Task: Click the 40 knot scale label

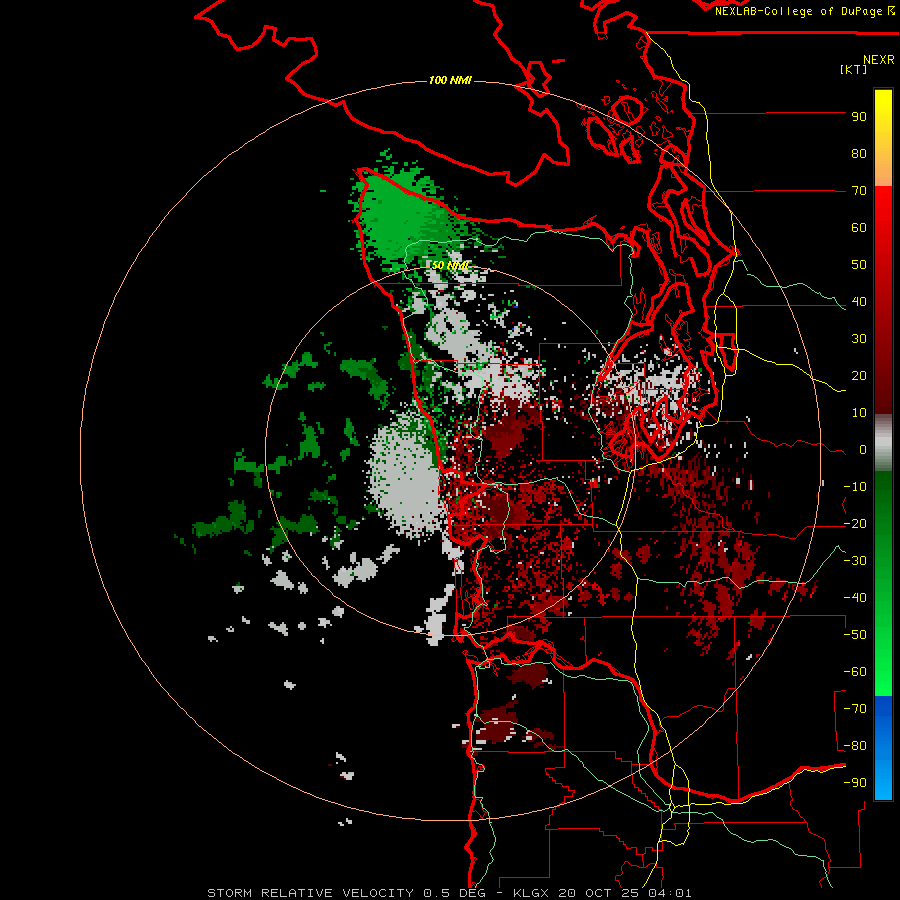Action: [859, 302]
